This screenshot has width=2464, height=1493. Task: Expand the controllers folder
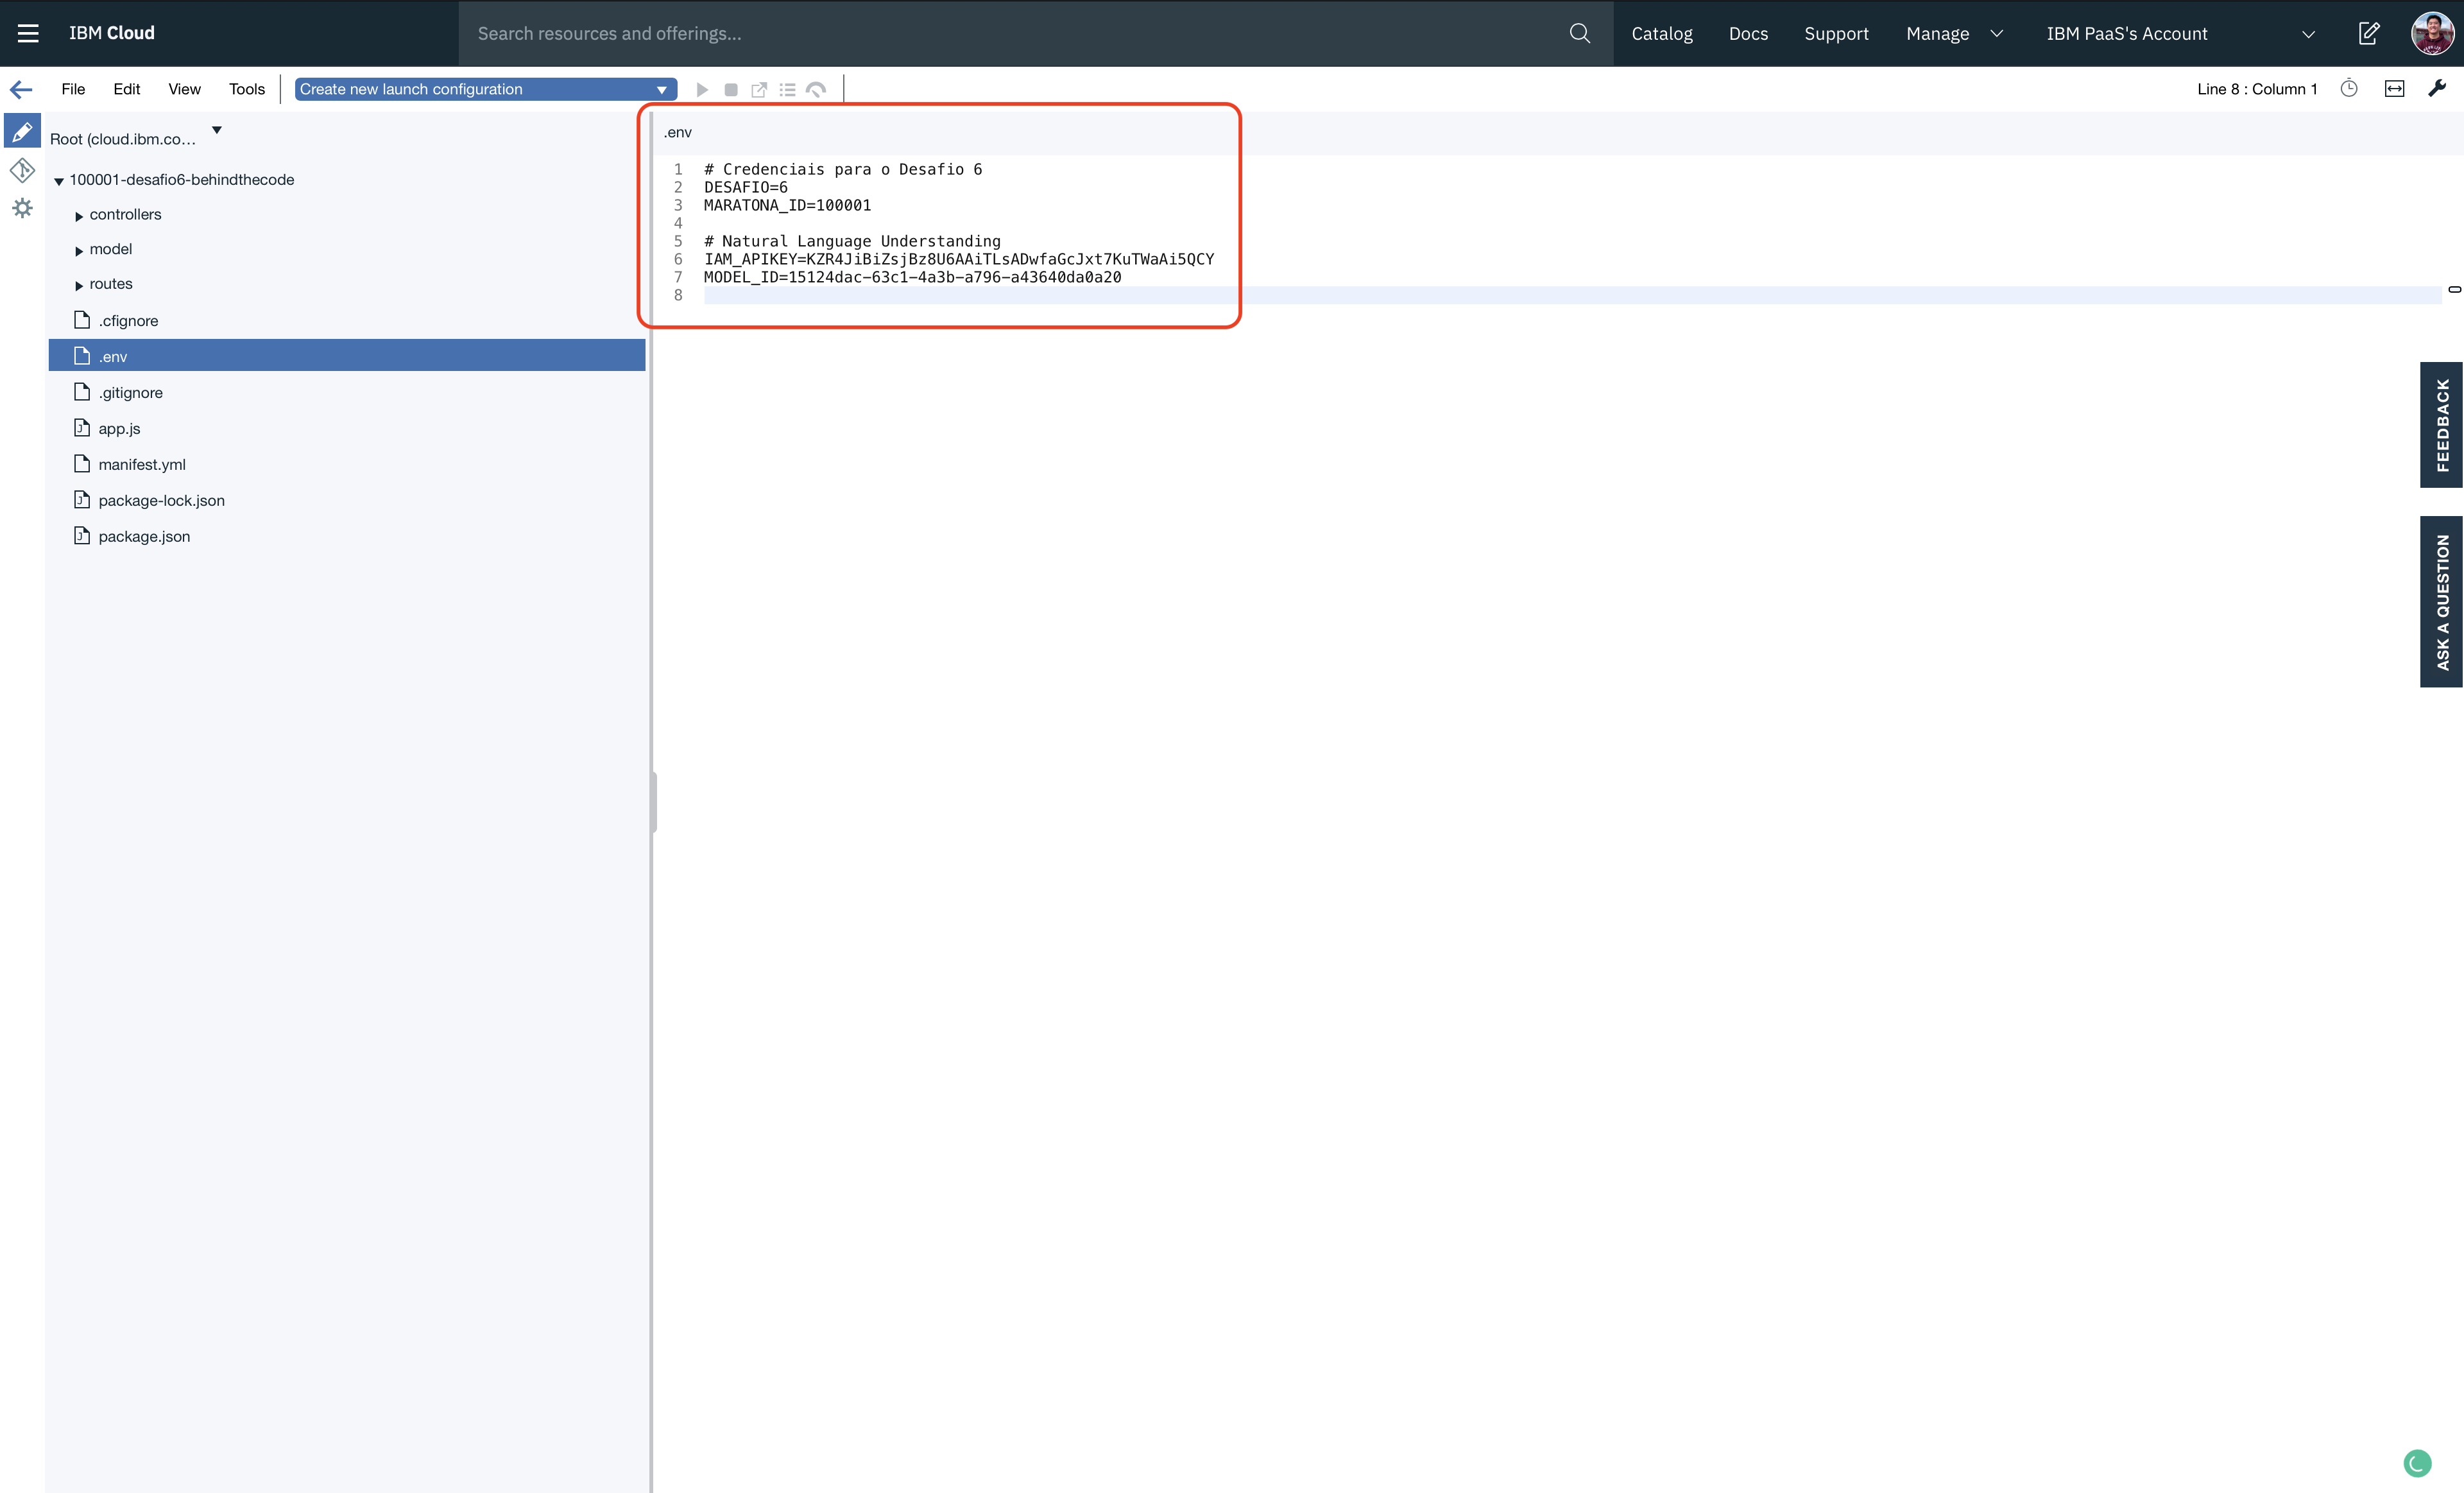click(x=79, y=216)
